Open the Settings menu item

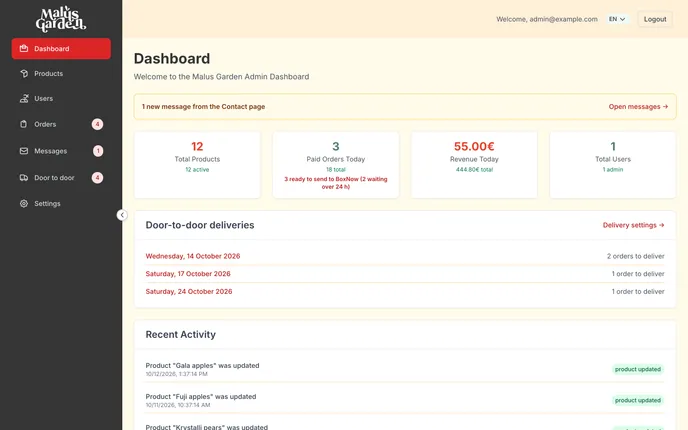(61, 204)
